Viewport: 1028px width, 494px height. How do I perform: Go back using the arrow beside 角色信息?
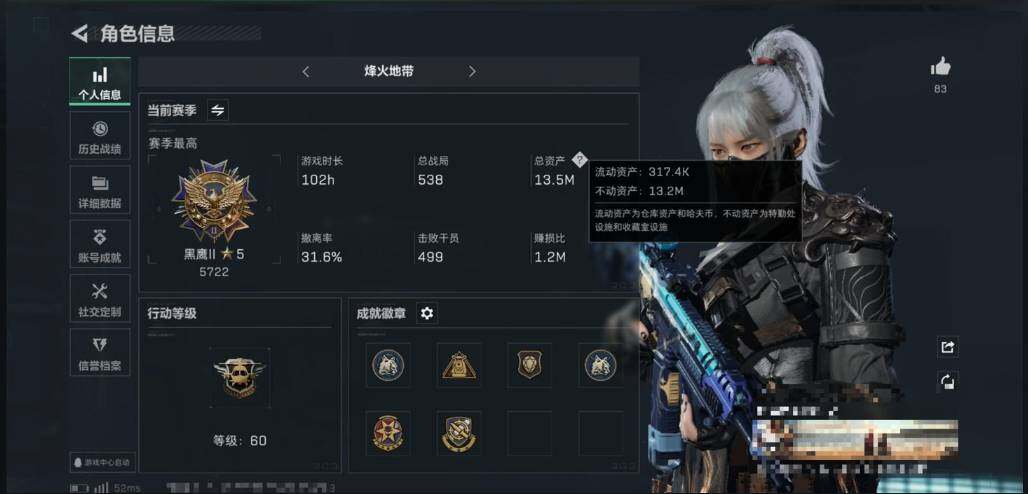(80, 33)
